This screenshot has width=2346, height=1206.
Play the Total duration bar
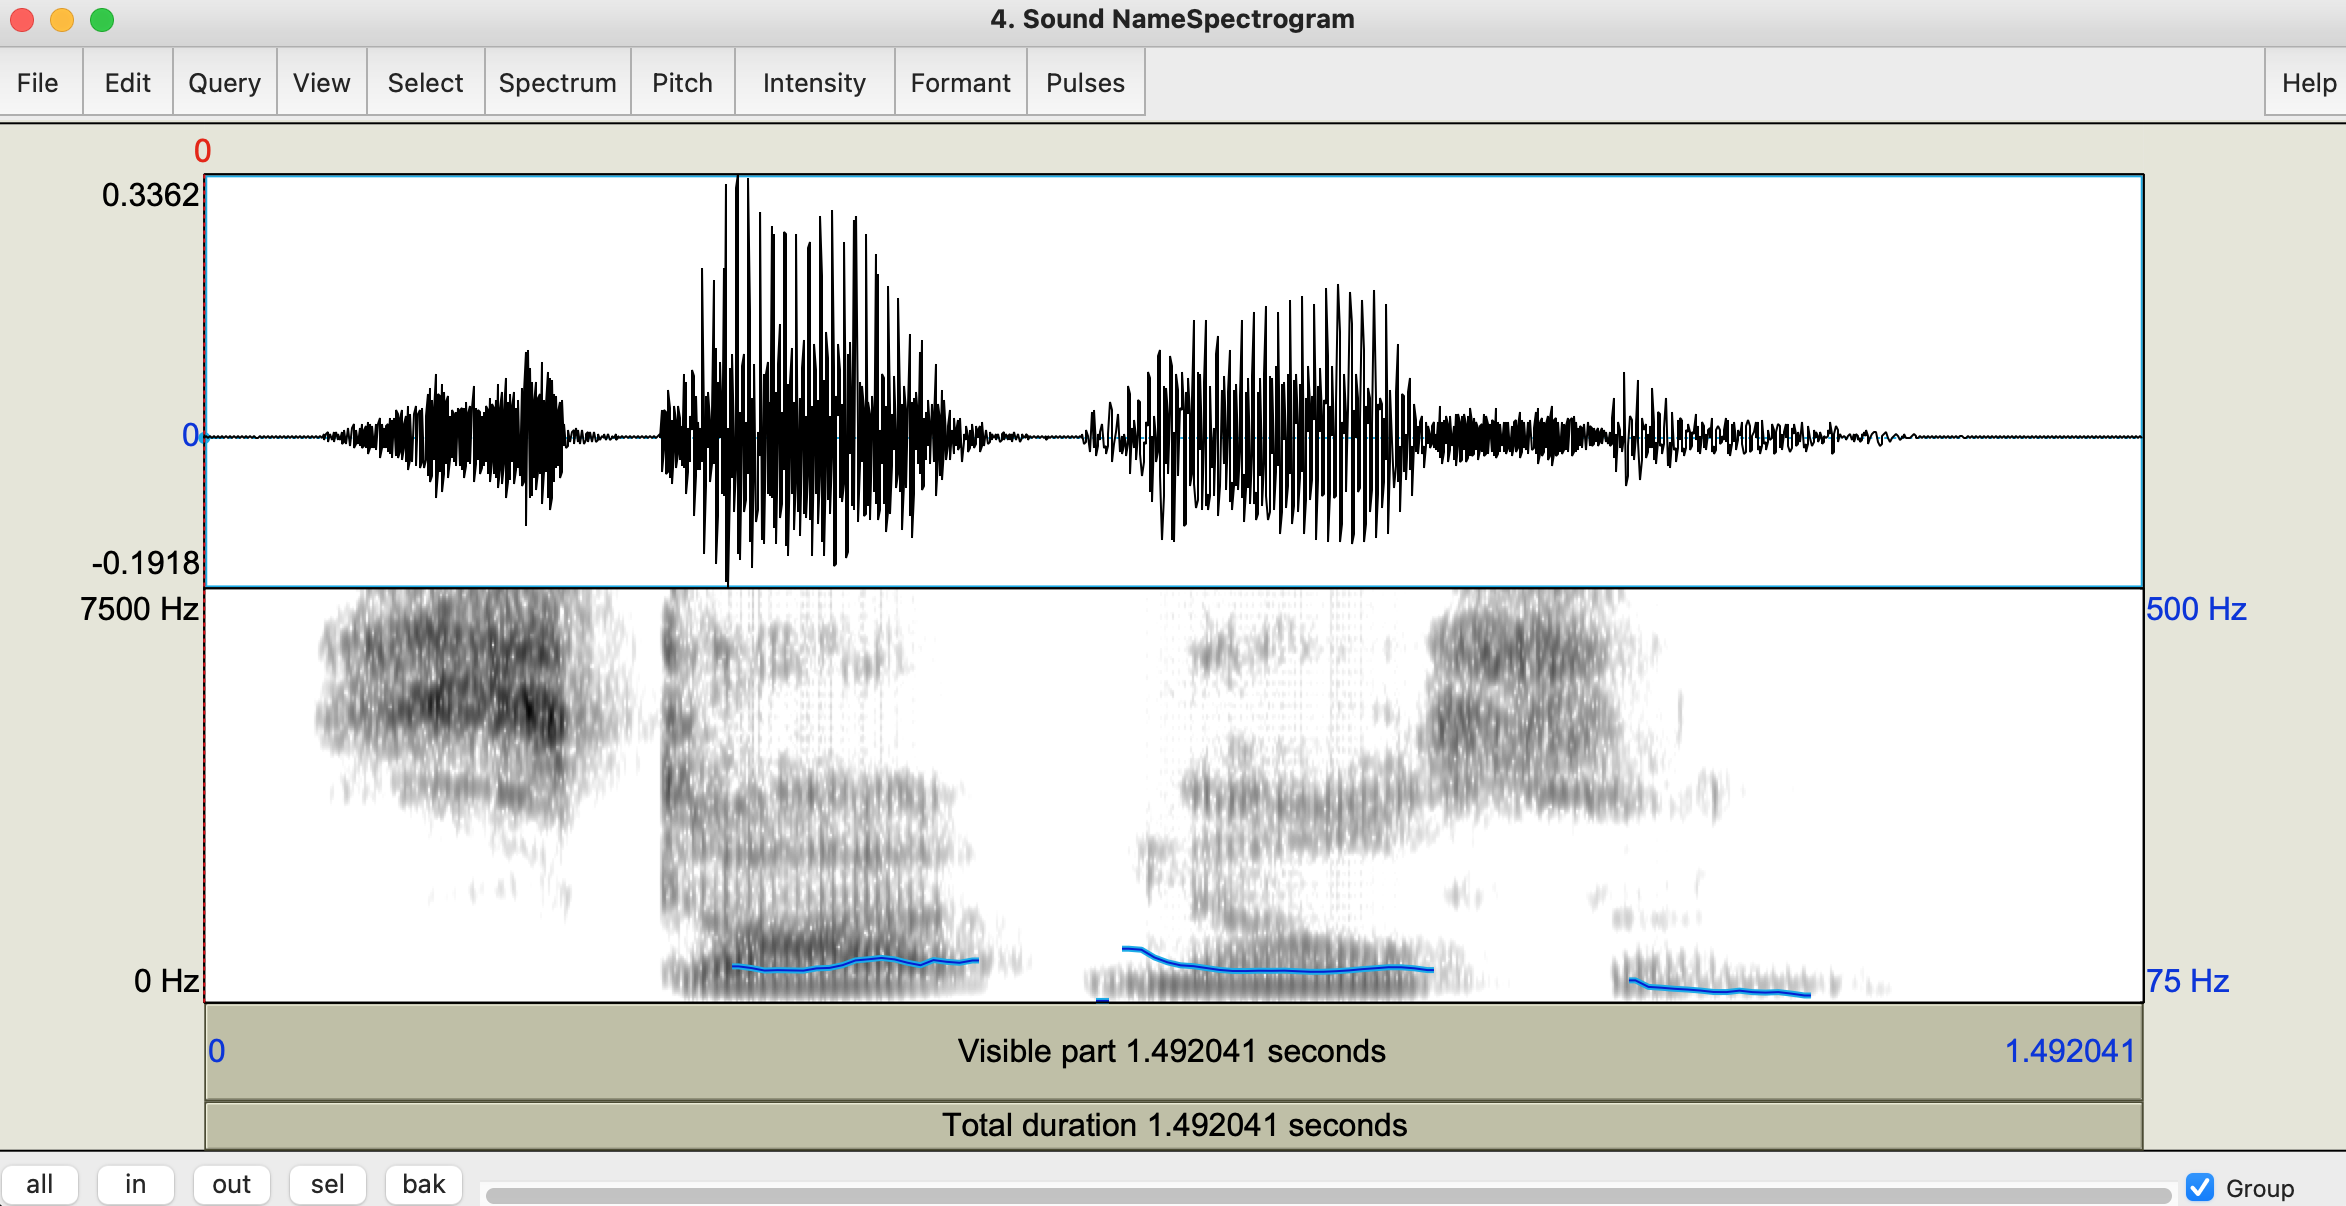pos(1172,1126)
